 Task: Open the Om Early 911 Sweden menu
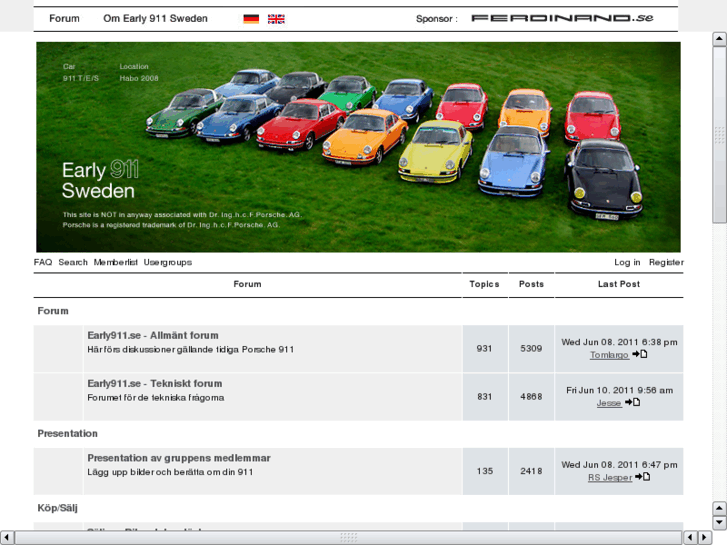coord(155,19)
